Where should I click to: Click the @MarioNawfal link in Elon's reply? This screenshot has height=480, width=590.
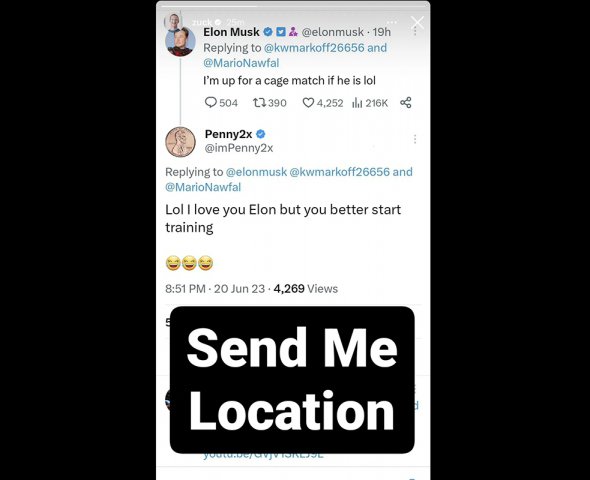pyautogui.click(x=241, y=63)
